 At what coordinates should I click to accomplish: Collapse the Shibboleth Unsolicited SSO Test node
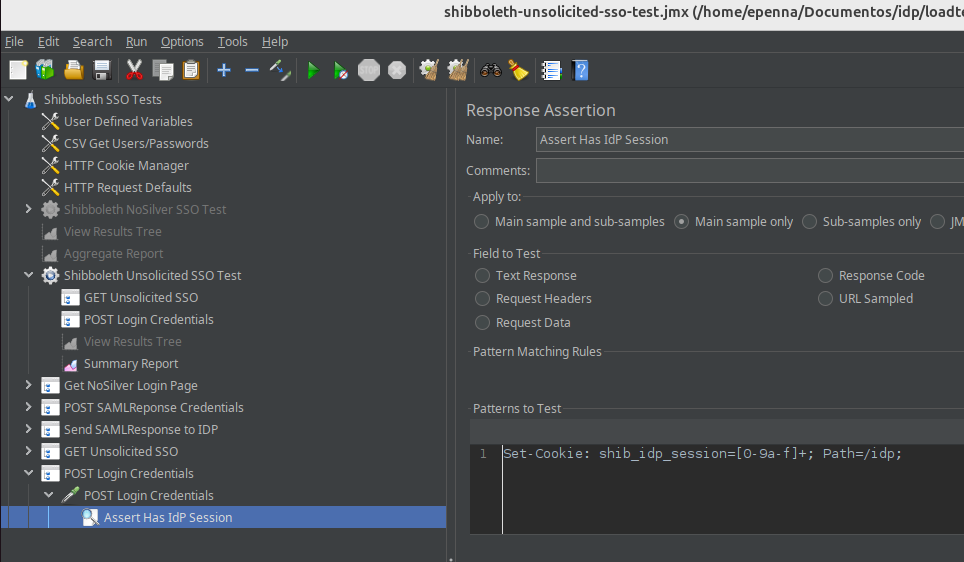[29, 276]
